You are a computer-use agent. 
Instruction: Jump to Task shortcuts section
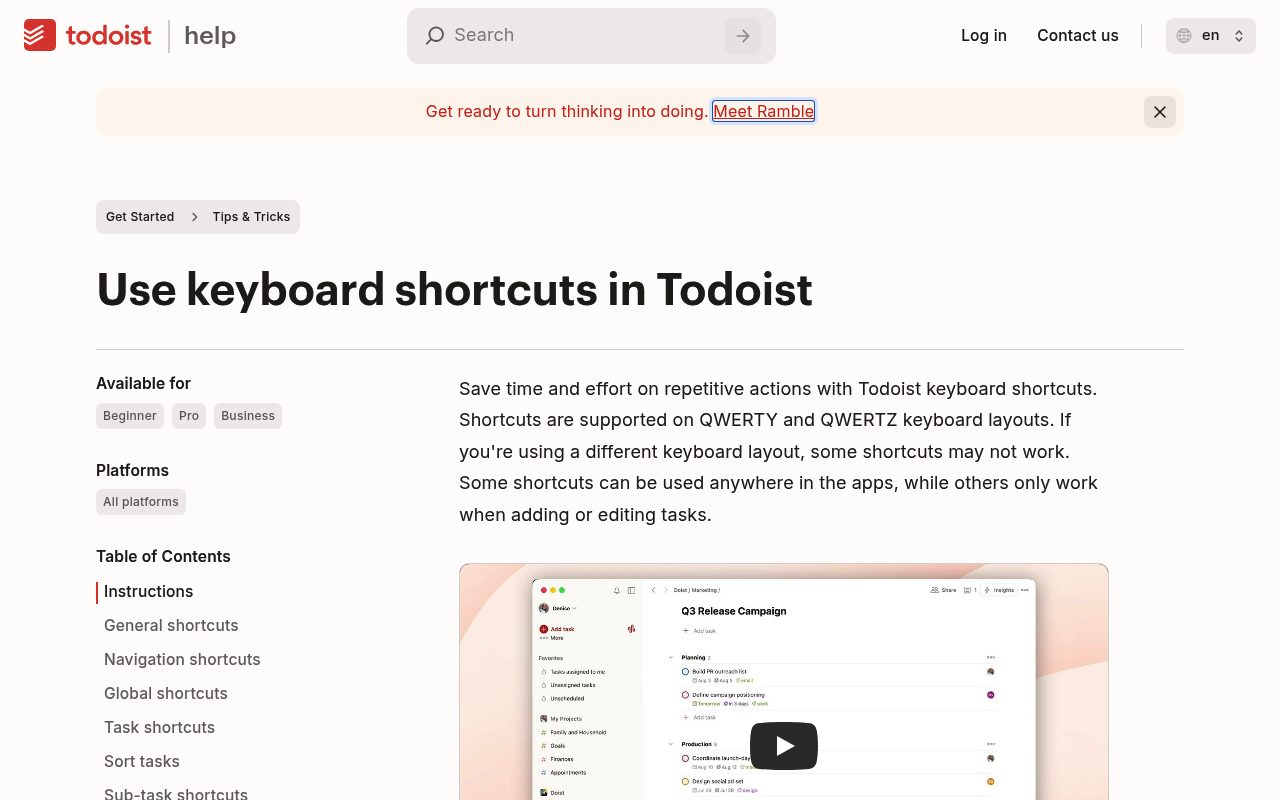159,728
